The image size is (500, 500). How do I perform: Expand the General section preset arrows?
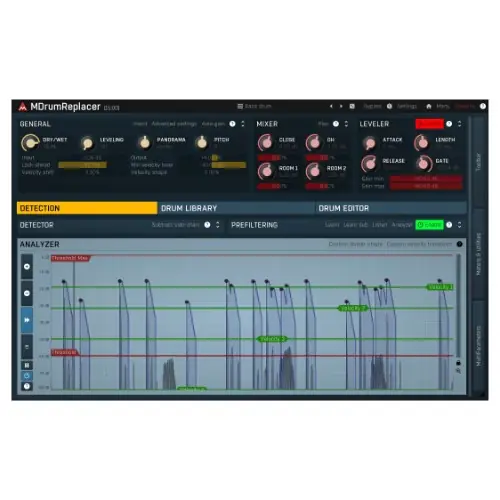click(x=243, y=124)
